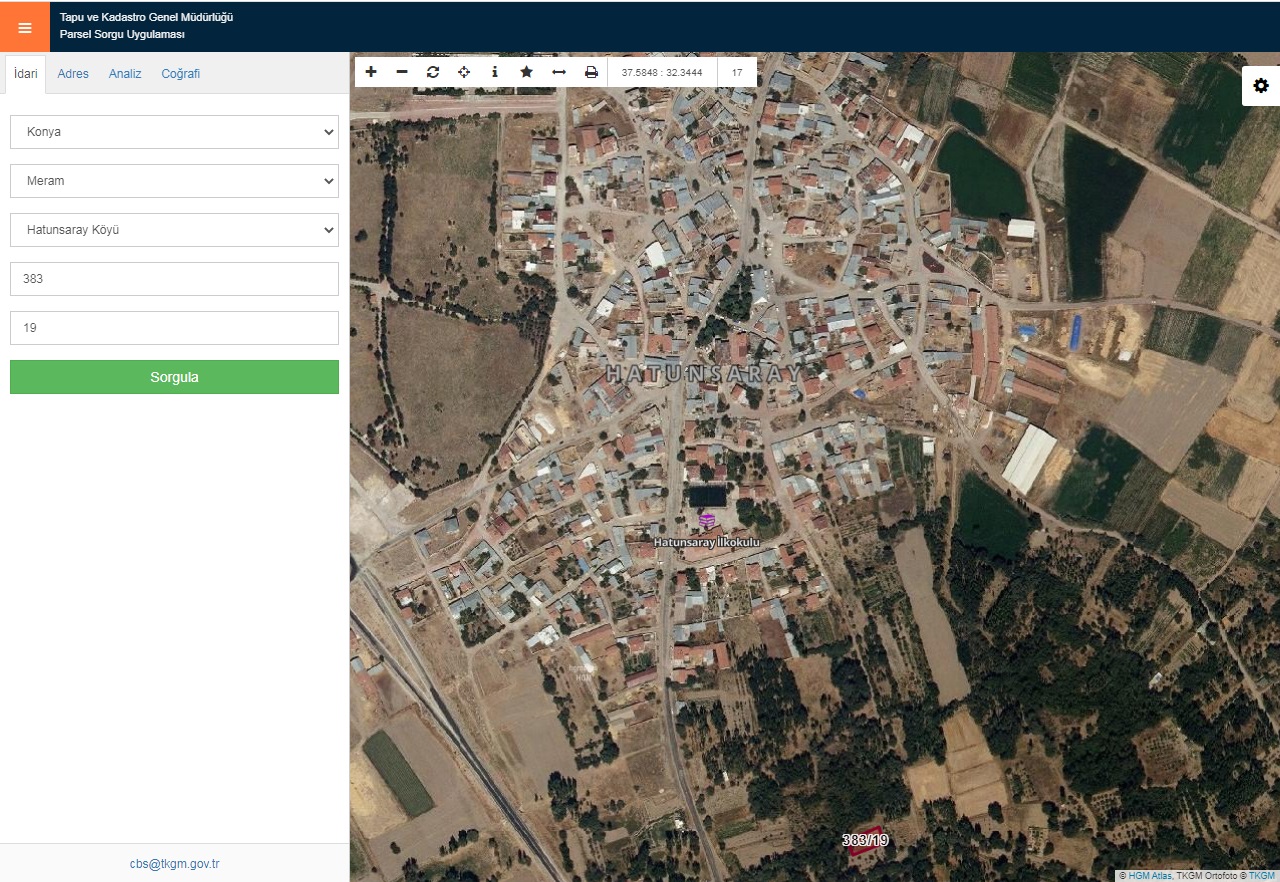Click the zoom out minus icon

tap(402, 72)
